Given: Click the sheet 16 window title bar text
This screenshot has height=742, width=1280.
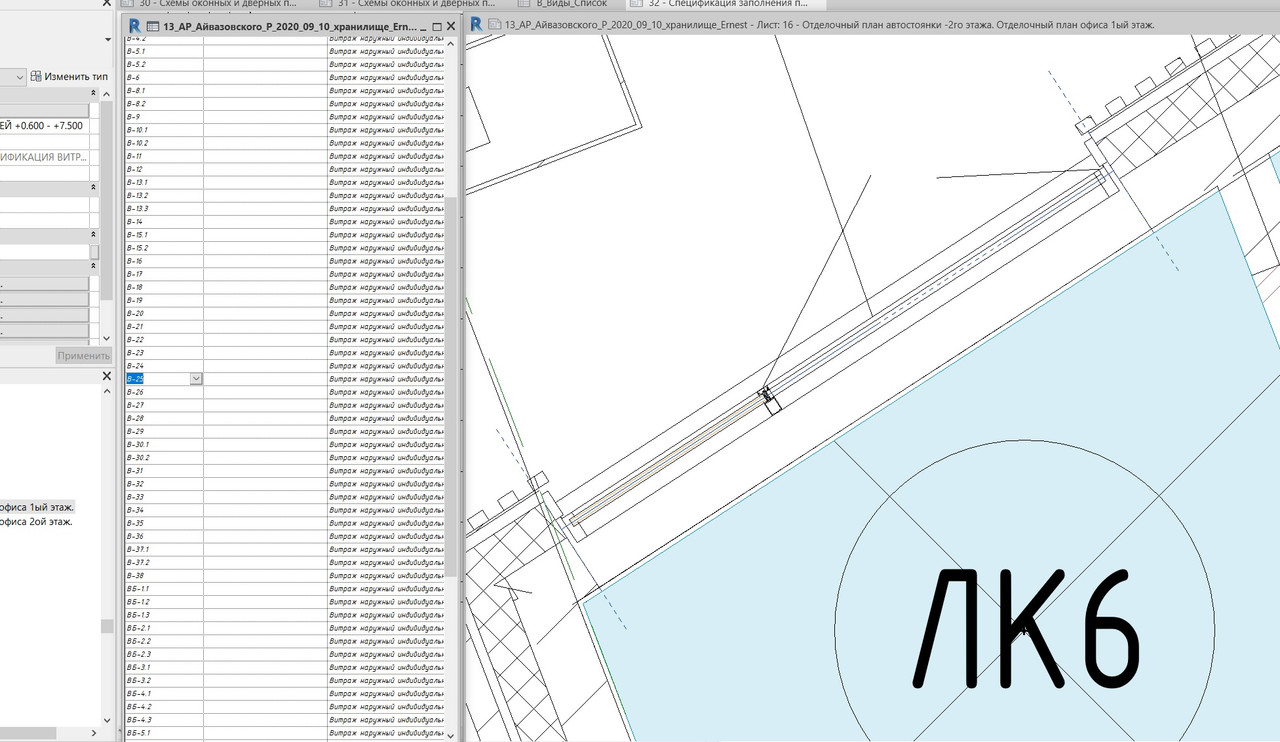Looking at the screenshot, I should [x=830, y=24].
